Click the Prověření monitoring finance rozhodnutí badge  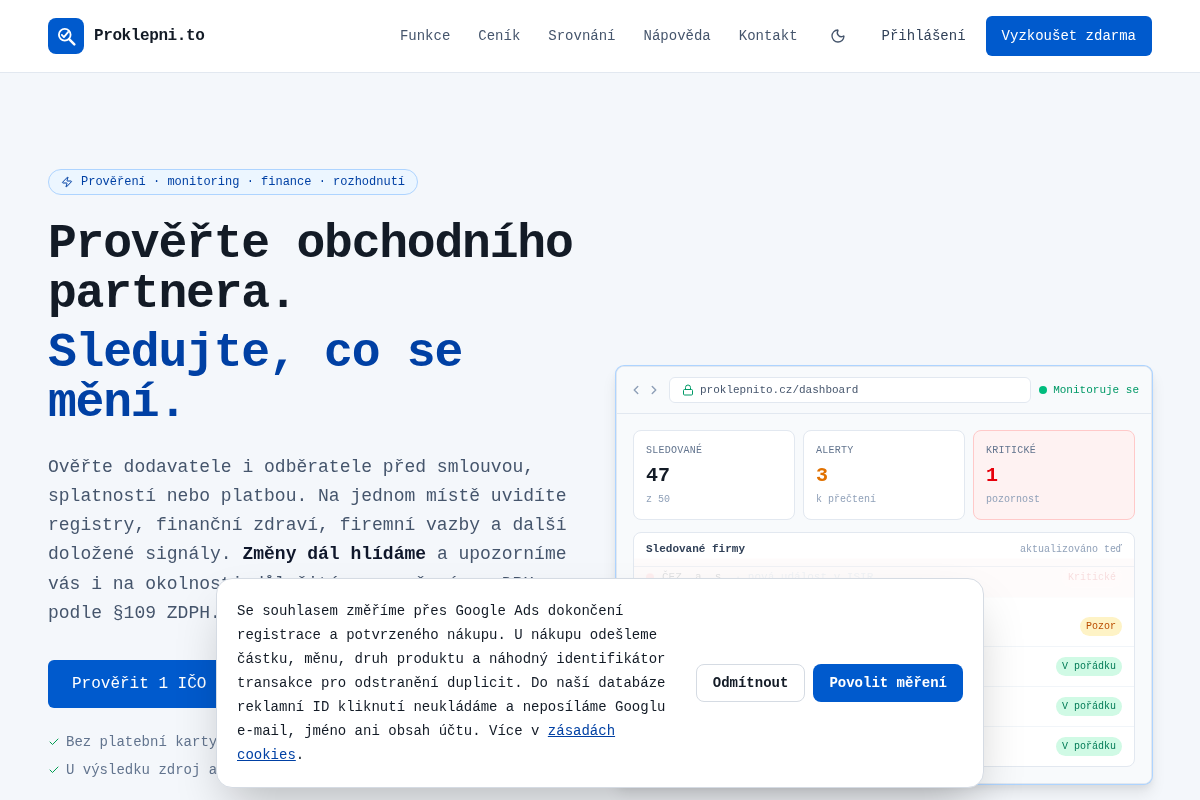[233, 182]
